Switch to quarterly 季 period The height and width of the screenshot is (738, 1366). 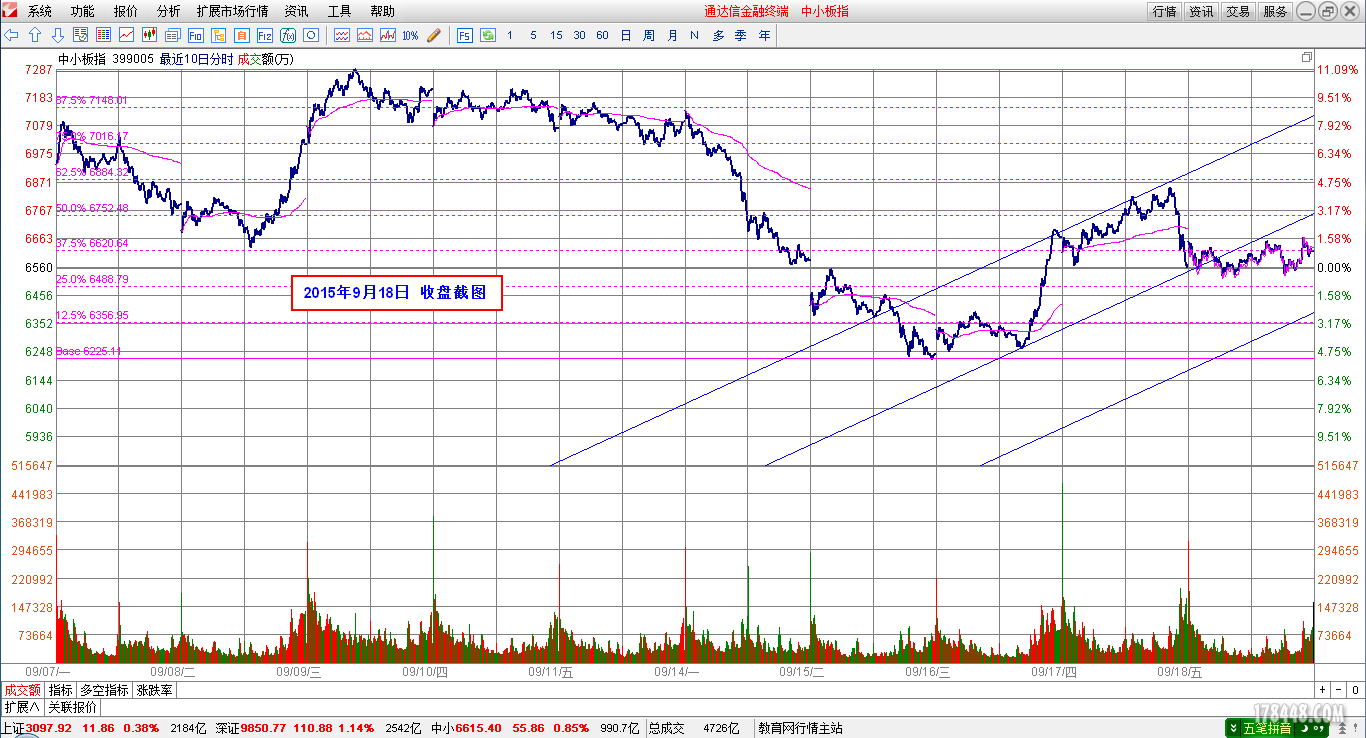741,35
